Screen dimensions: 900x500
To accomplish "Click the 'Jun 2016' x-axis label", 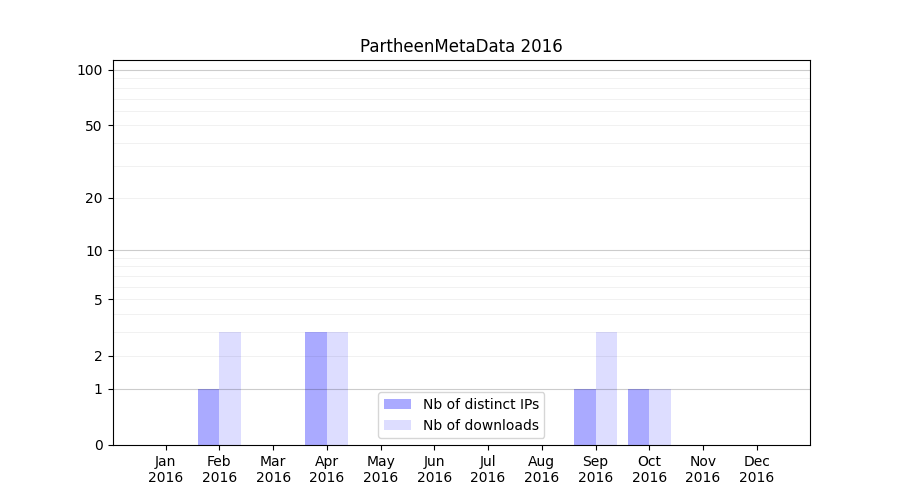I will 434,469.
